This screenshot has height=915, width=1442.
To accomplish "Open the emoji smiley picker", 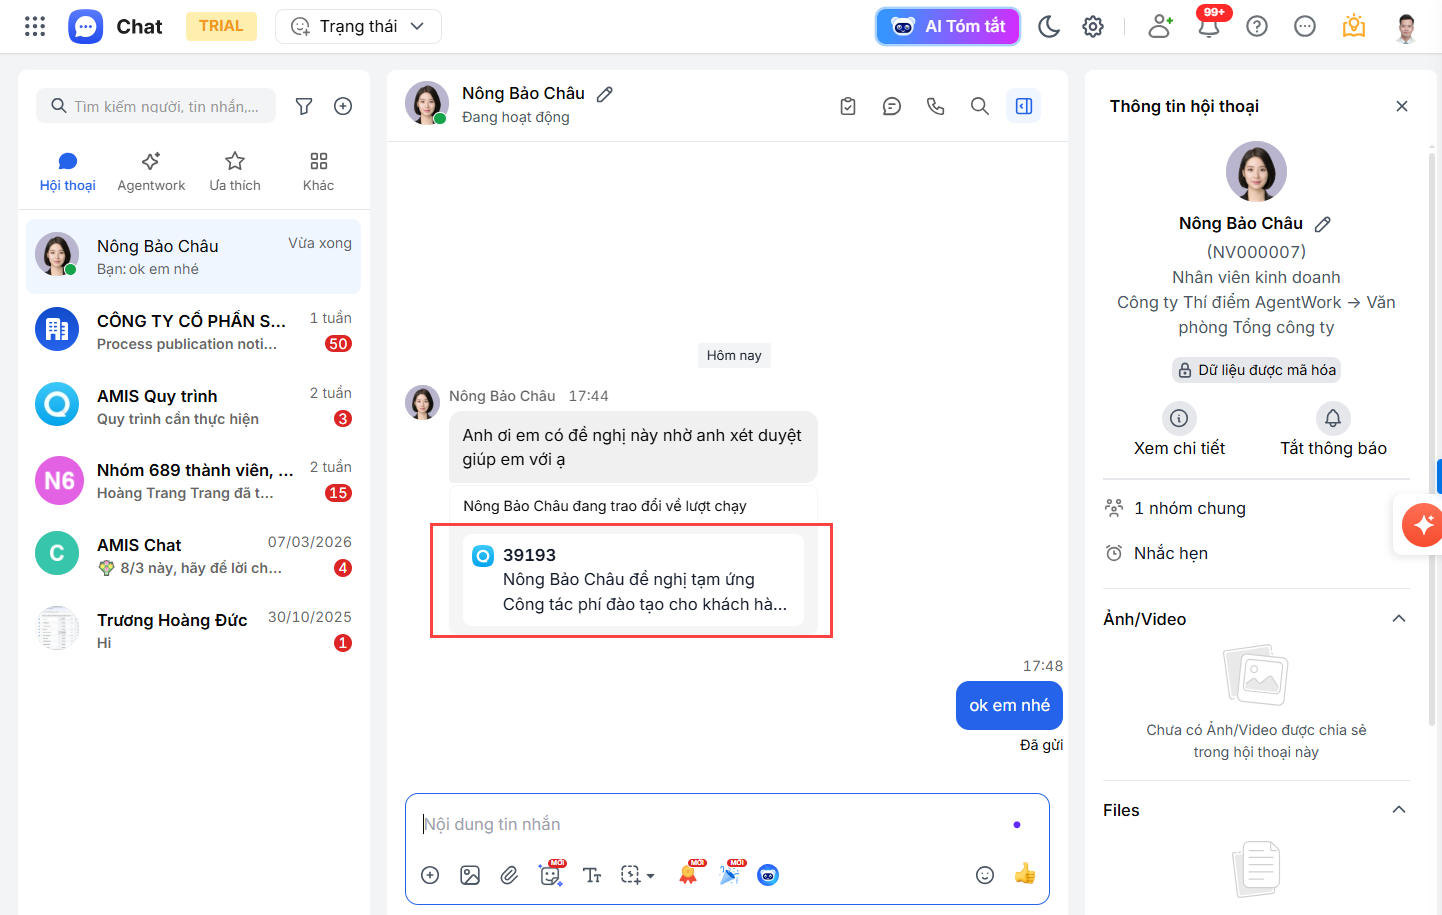I will [x=985, y=875].
